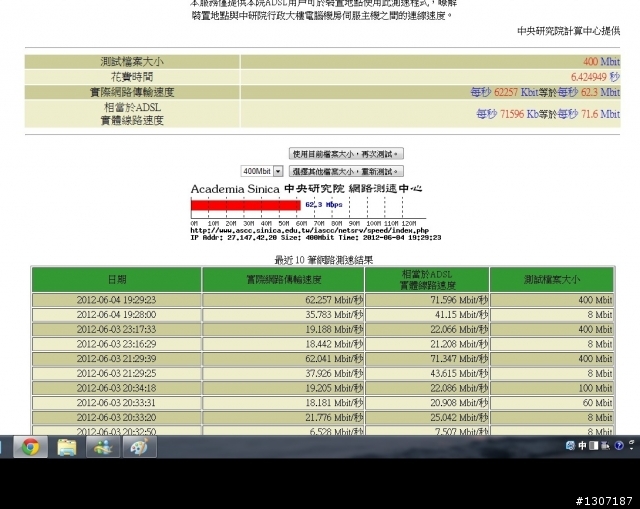The width and height of the screenshot is (640, 509).
Task: Open the language bar help icon
Action: pos(619,445)
